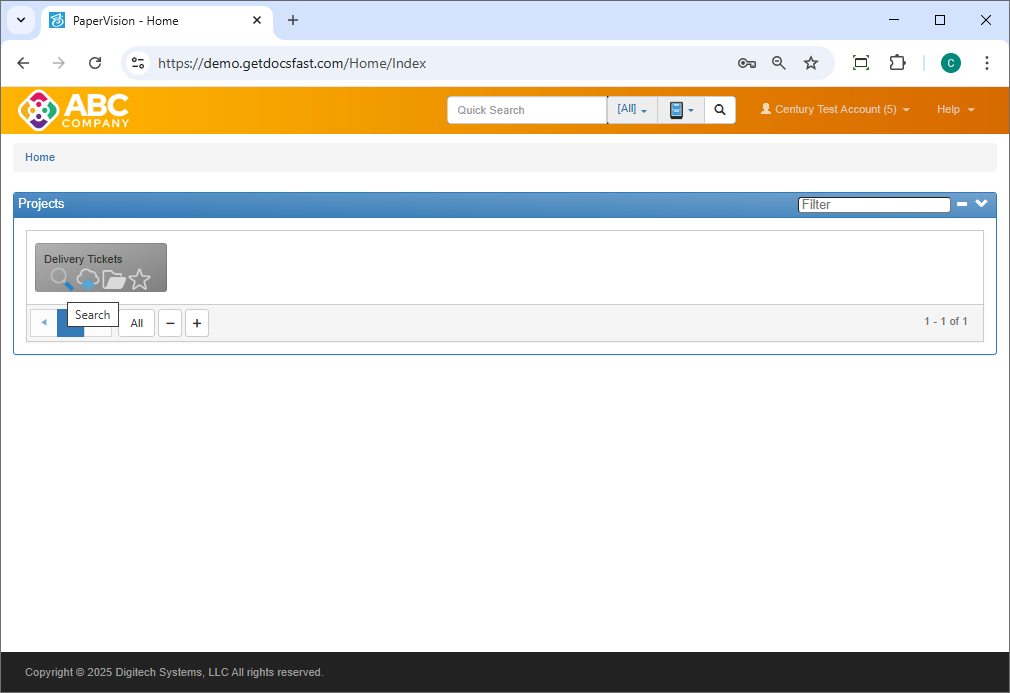
Task: Click the plus button in the pager
Action: pos(197,323)
